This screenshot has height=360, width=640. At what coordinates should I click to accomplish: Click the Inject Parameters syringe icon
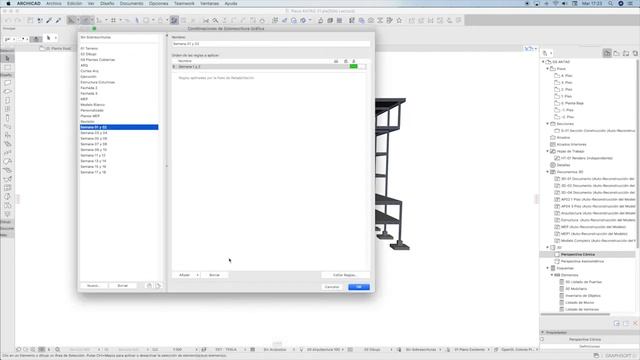coord(58,20)
